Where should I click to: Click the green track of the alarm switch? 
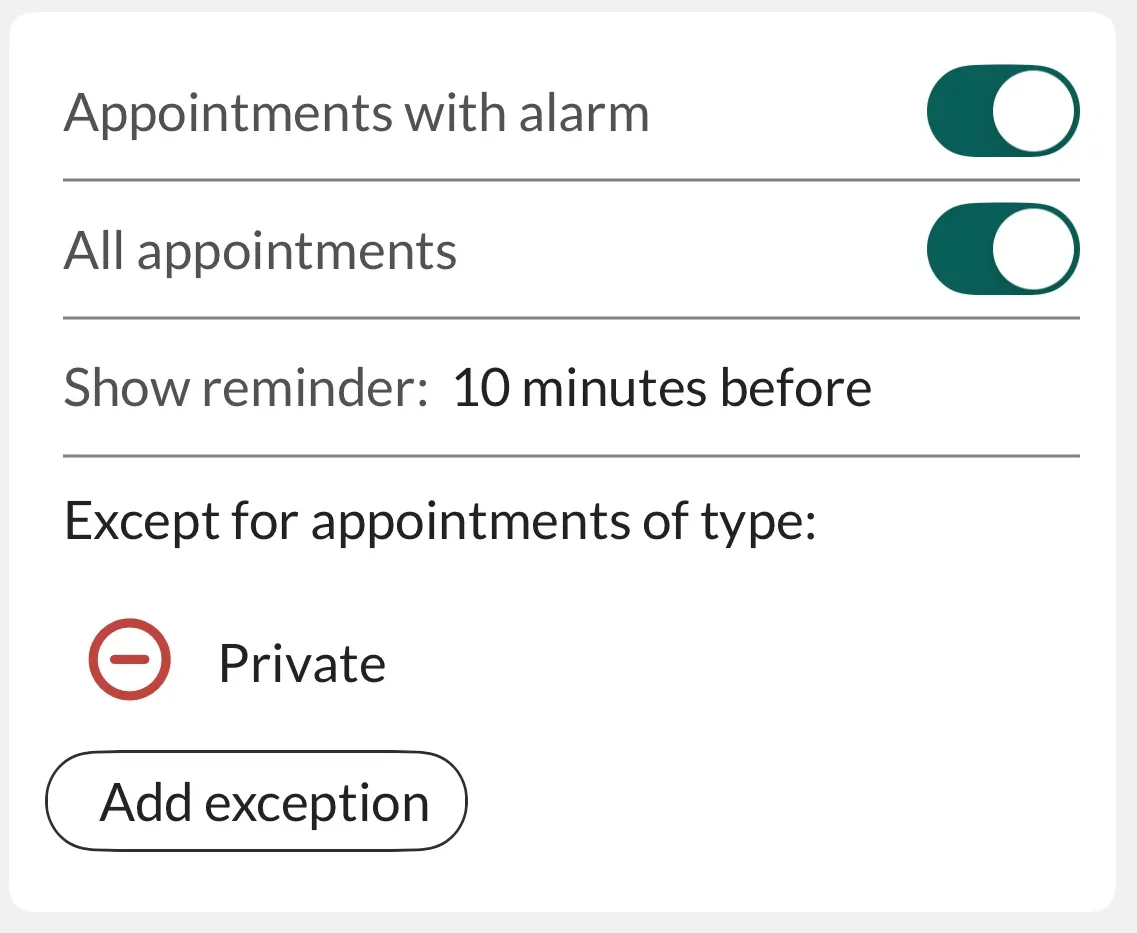pos(958,111)
